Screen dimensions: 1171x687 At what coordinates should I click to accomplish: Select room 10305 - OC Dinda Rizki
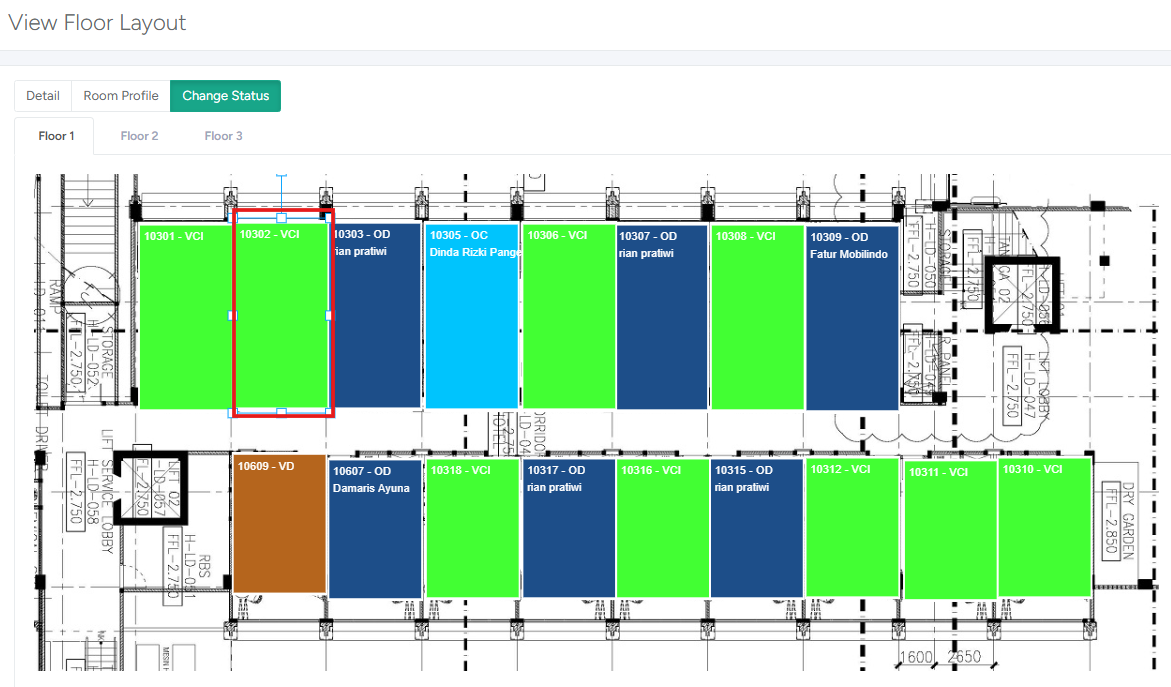pyautogui.click(x=472, y=315)
